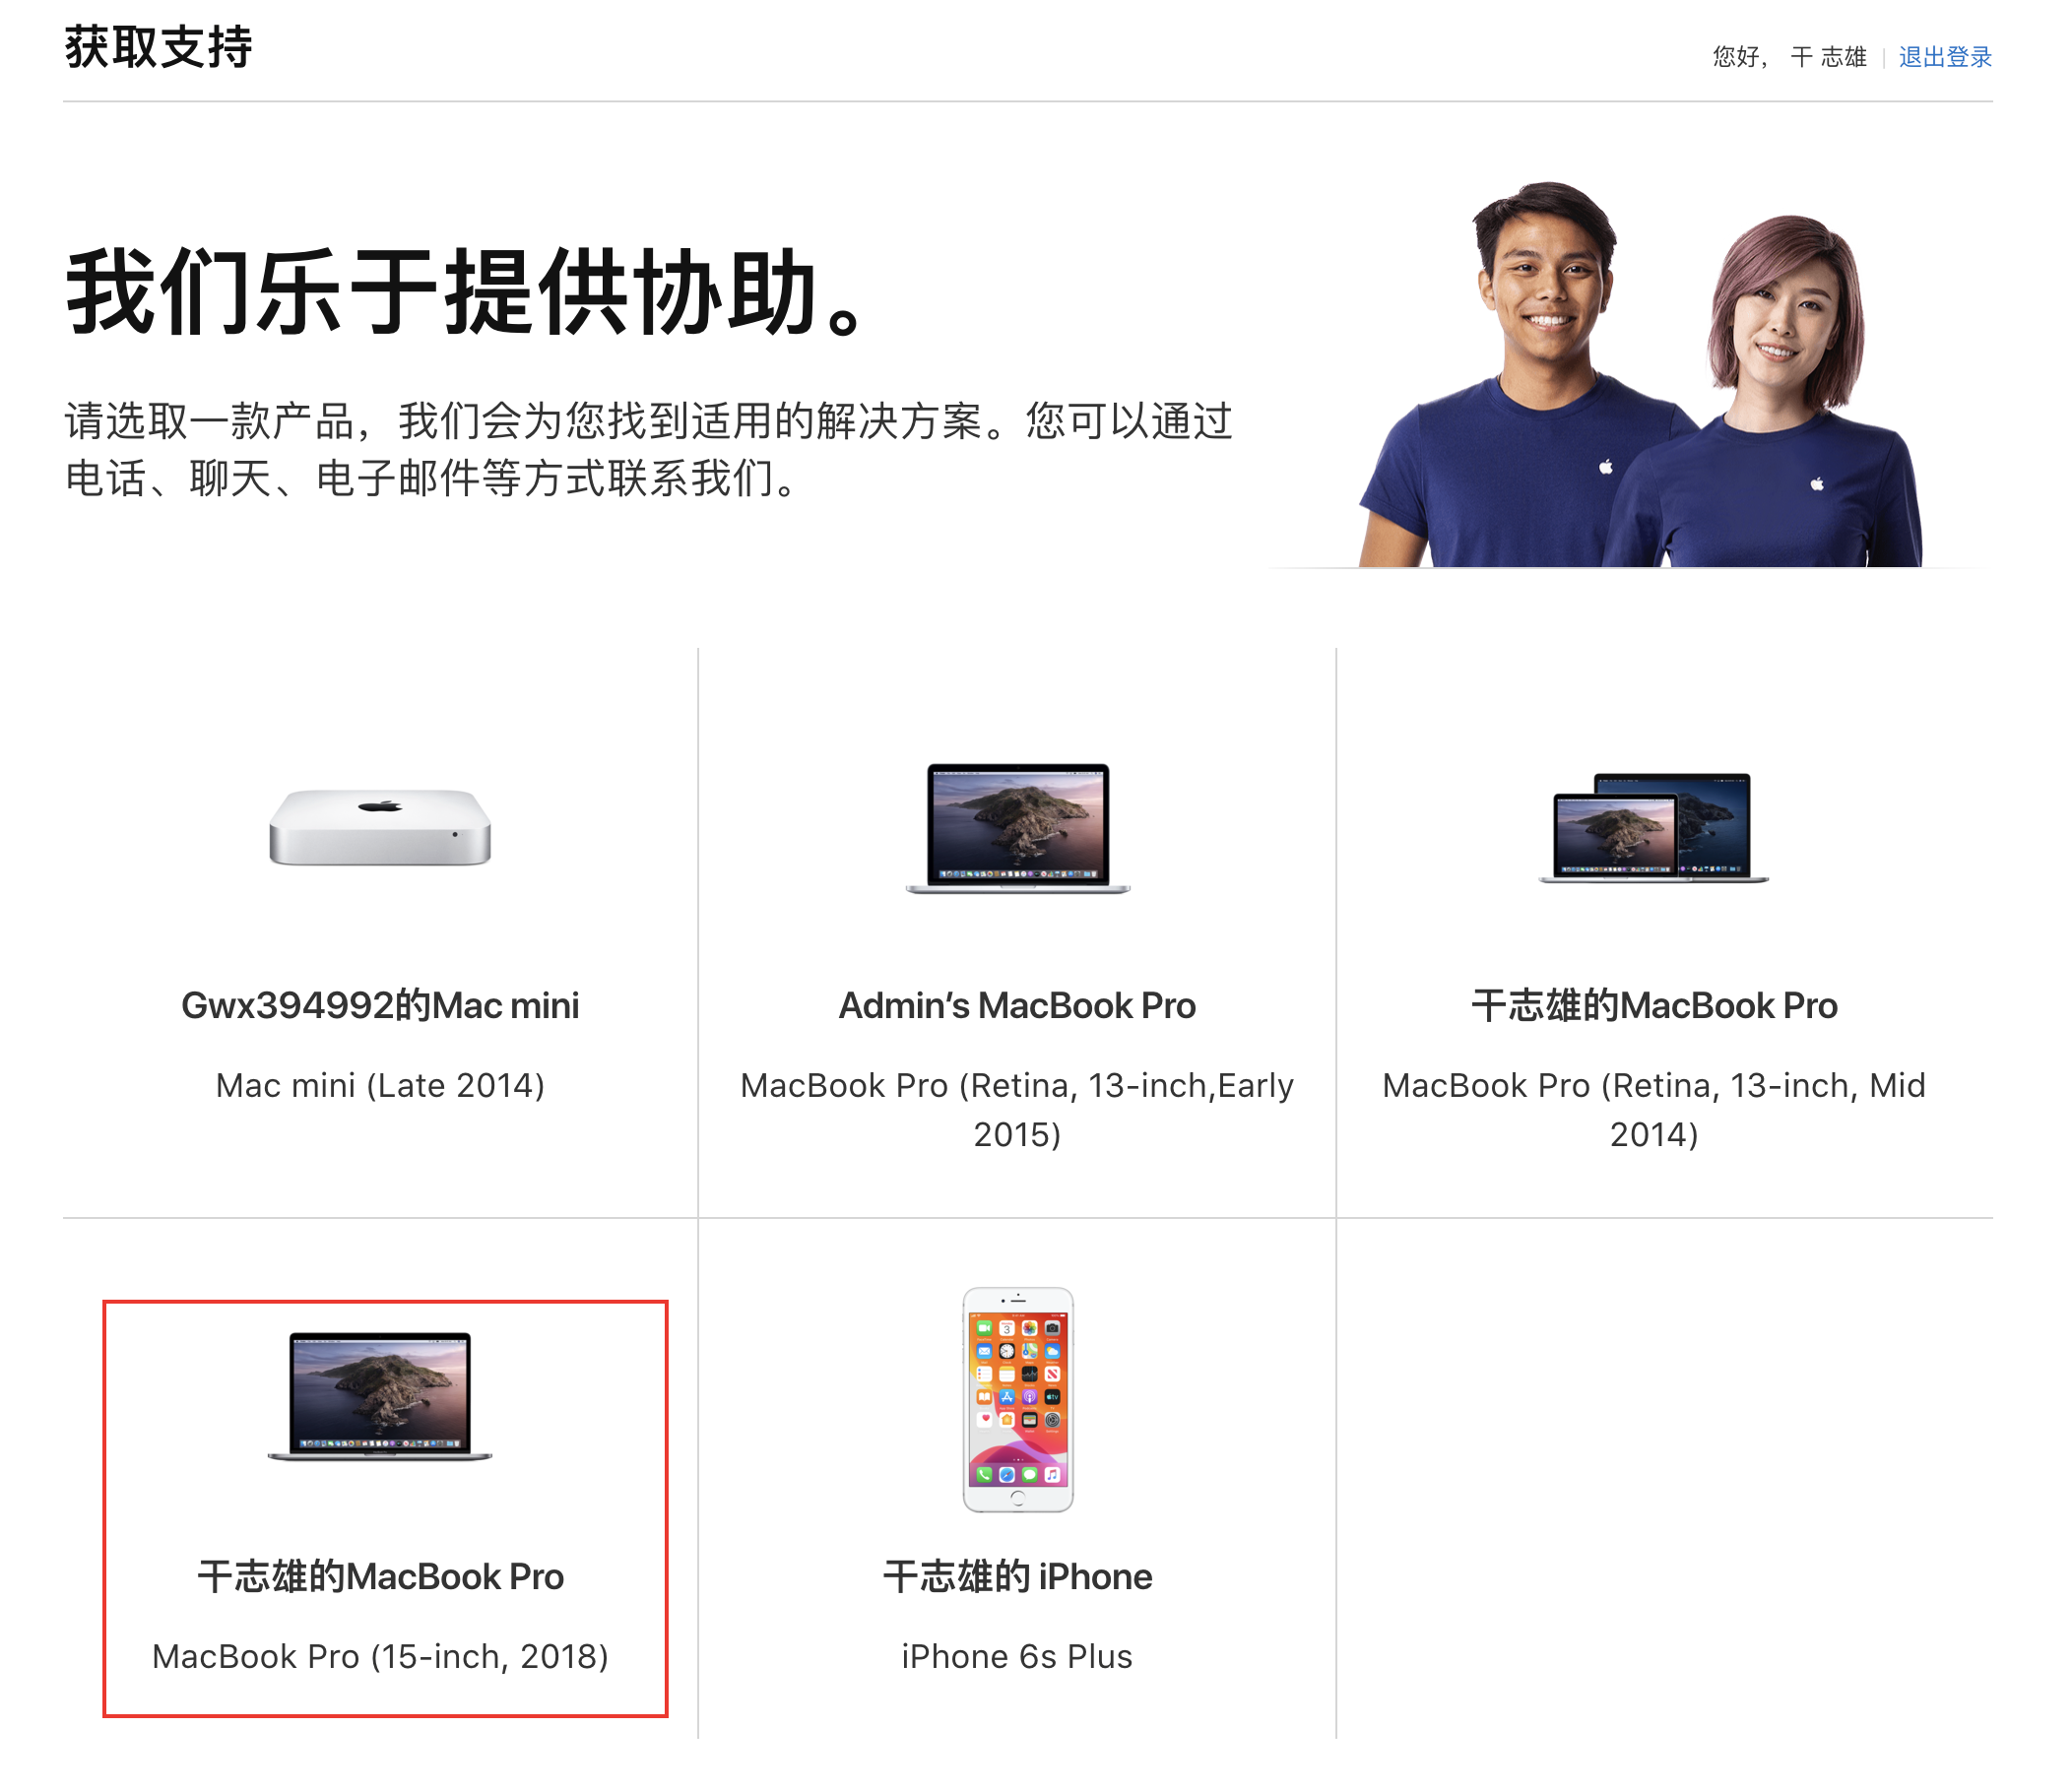
Task: Click the 获取支持 page title
Action: (160, 49)
